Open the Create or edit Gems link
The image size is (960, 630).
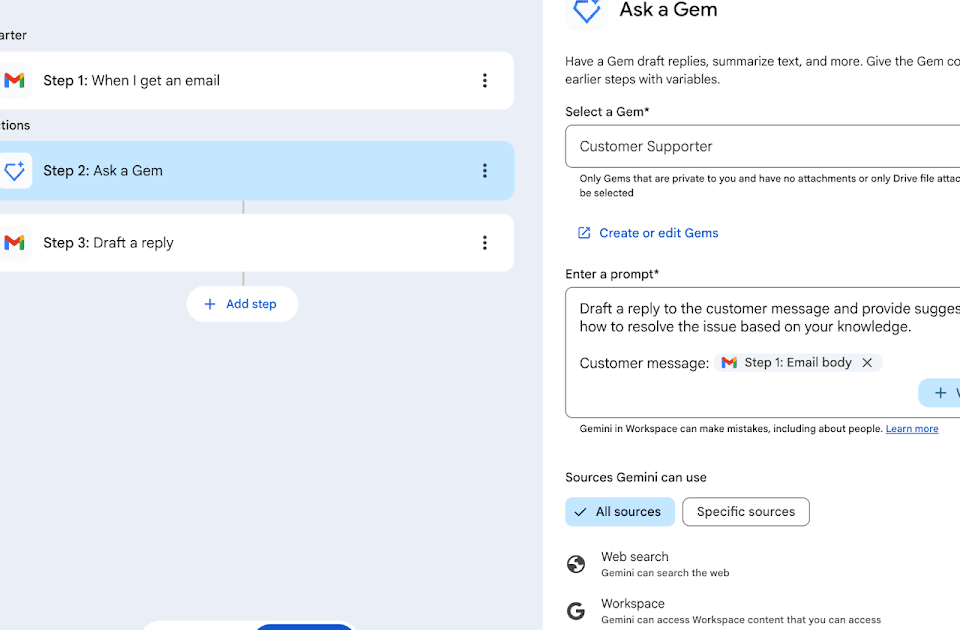[x=658, y=233]
